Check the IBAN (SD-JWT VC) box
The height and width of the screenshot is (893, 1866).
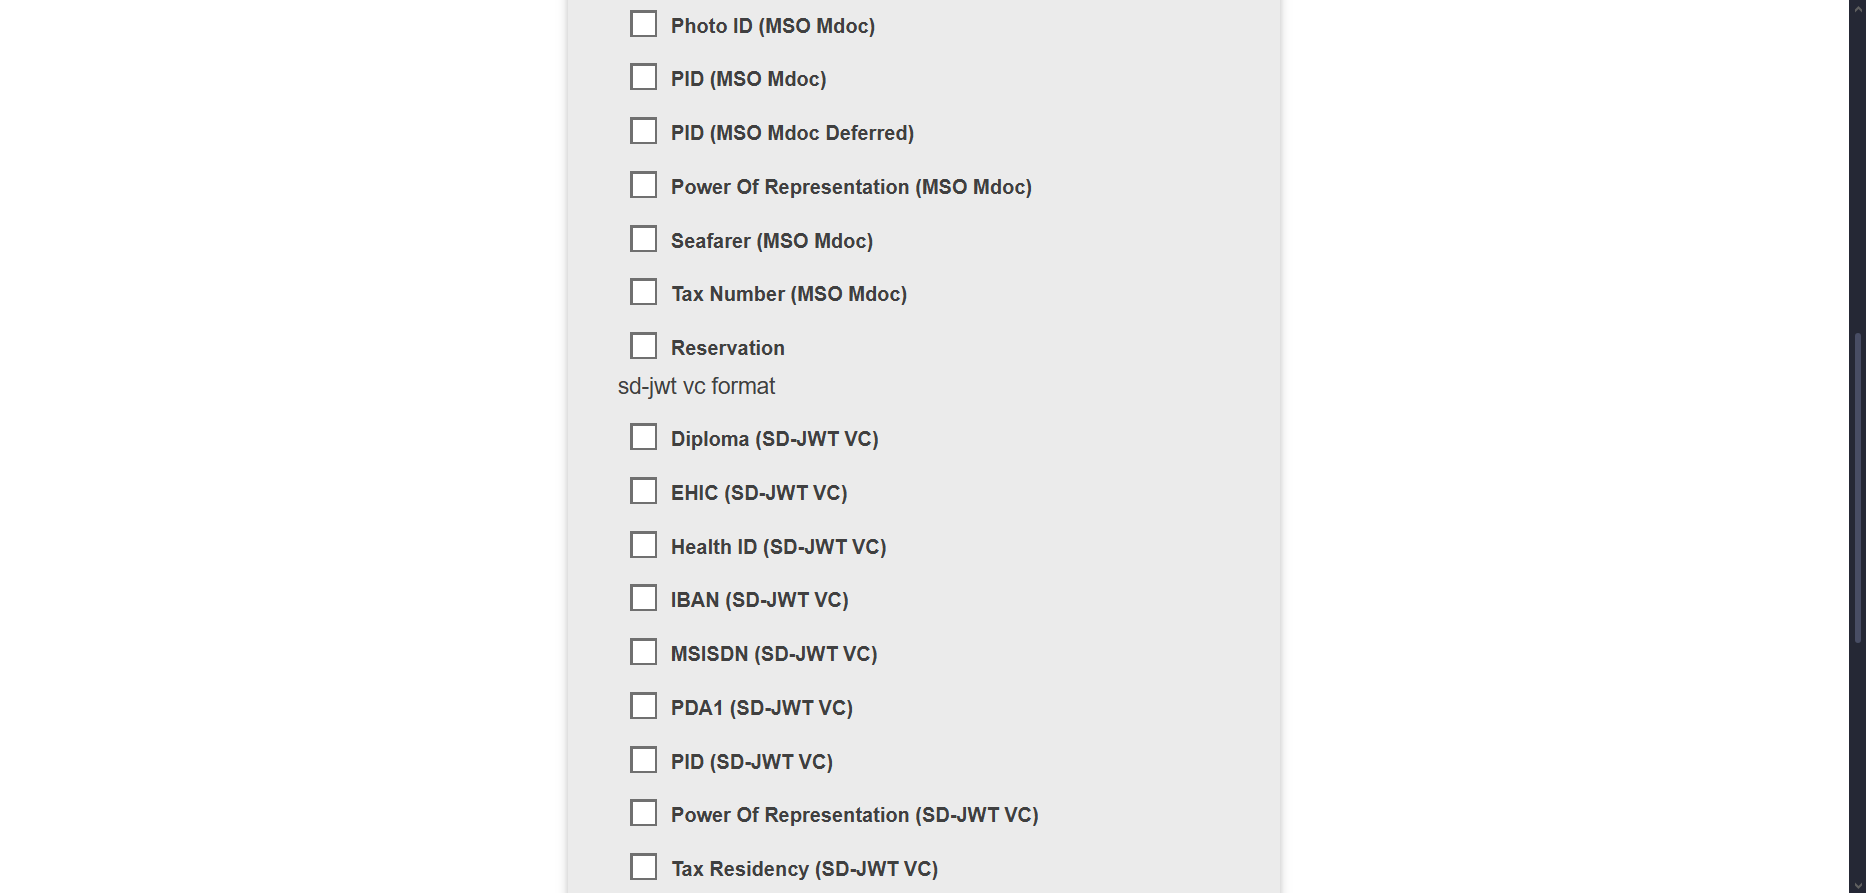click(644, 599)
